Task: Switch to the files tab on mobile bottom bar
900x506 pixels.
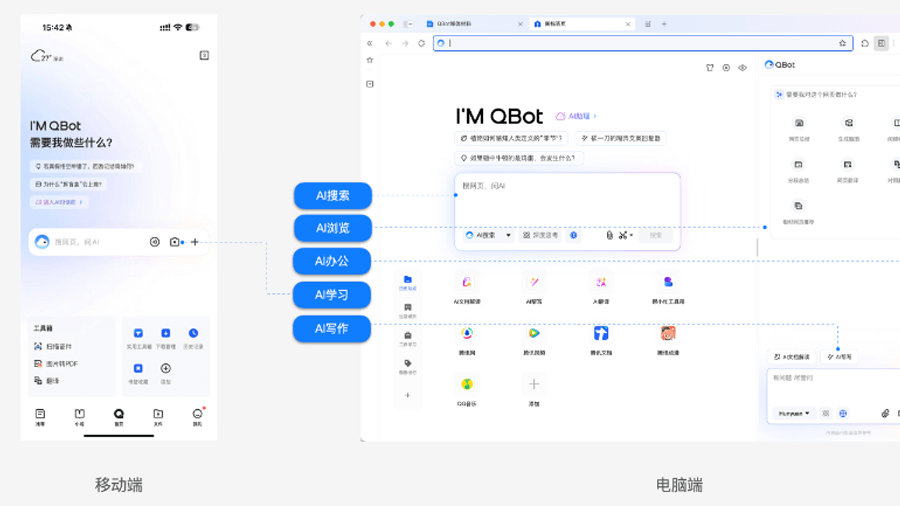Action: tap(158, 417)
